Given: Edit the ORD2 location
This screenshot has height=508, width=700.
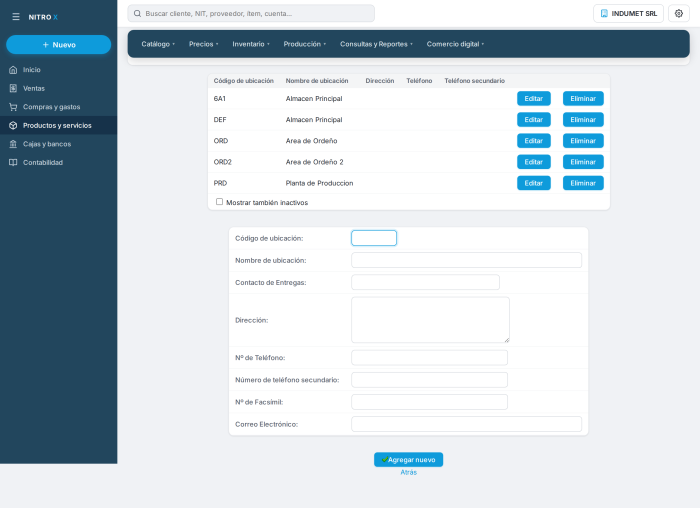Looking at the screenshot, I should (x=533, y=162).
